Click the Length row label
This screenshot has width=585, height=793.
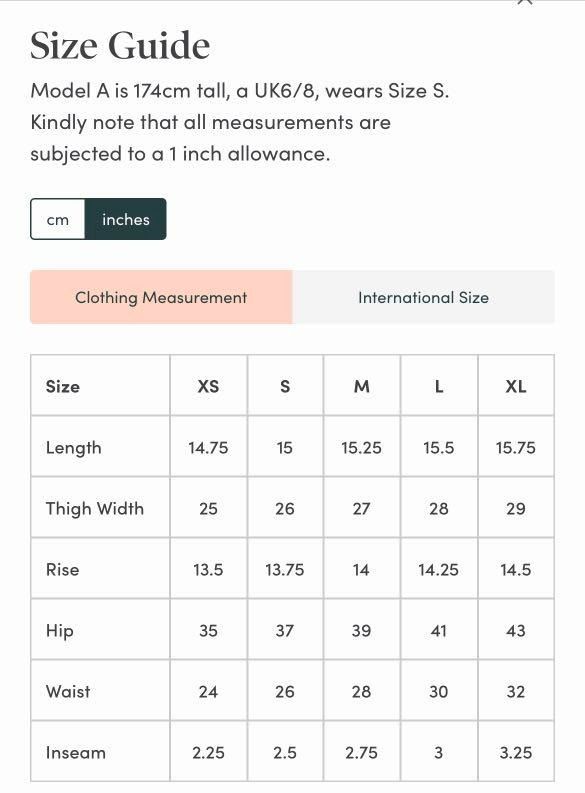point(74,448)
